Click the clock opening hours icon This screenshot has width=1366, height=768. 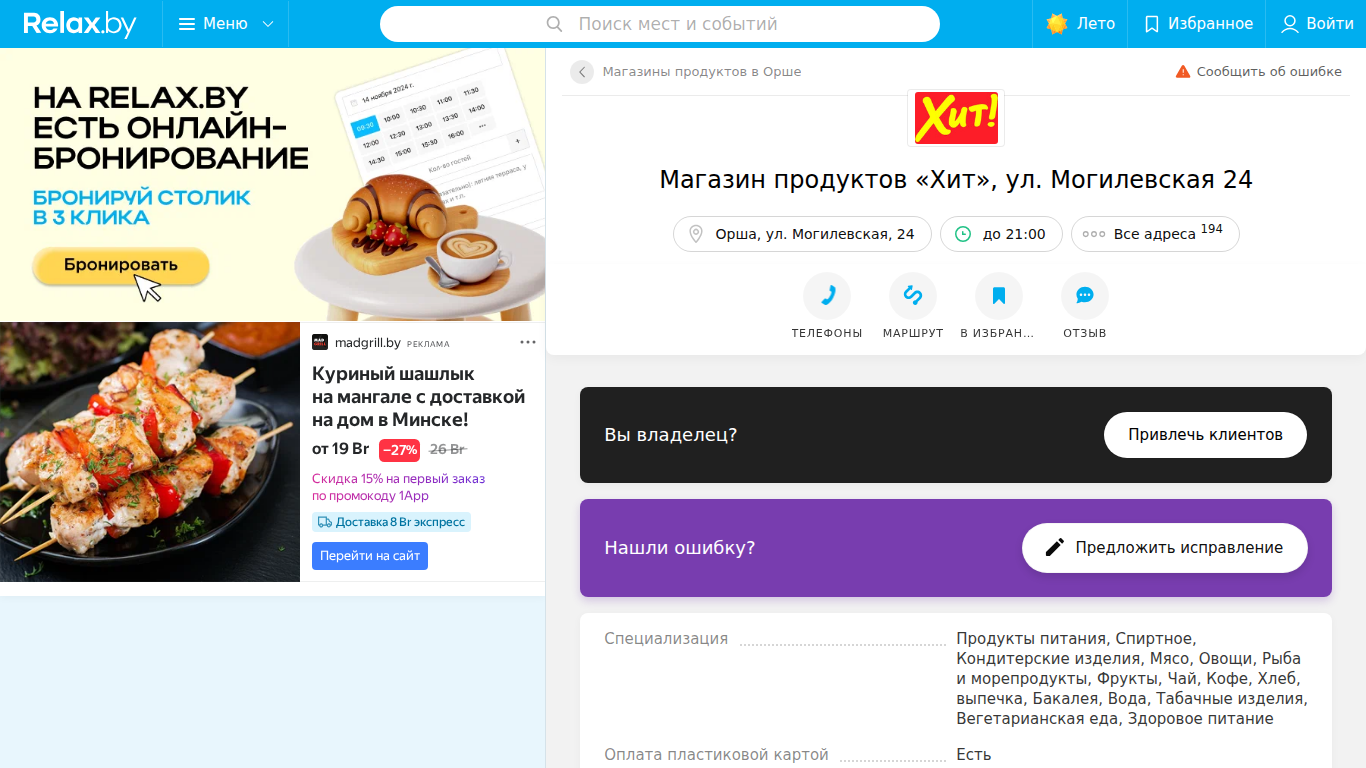pyautogui.click(x=963, y=234)
